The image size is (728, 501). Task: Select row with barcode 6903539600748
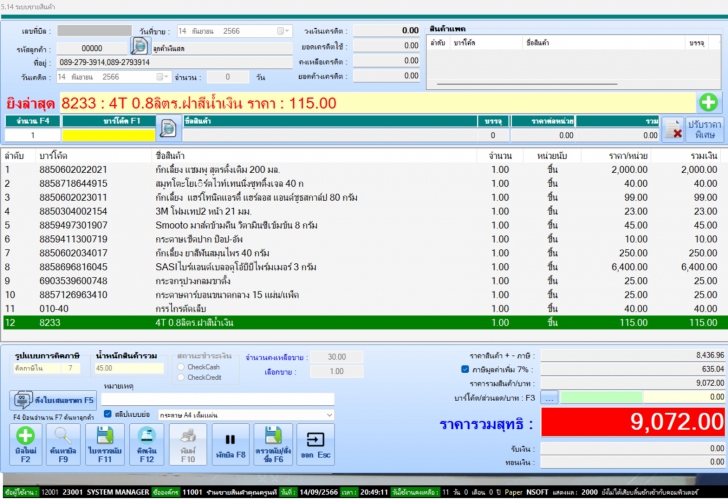tap(364, 281)
